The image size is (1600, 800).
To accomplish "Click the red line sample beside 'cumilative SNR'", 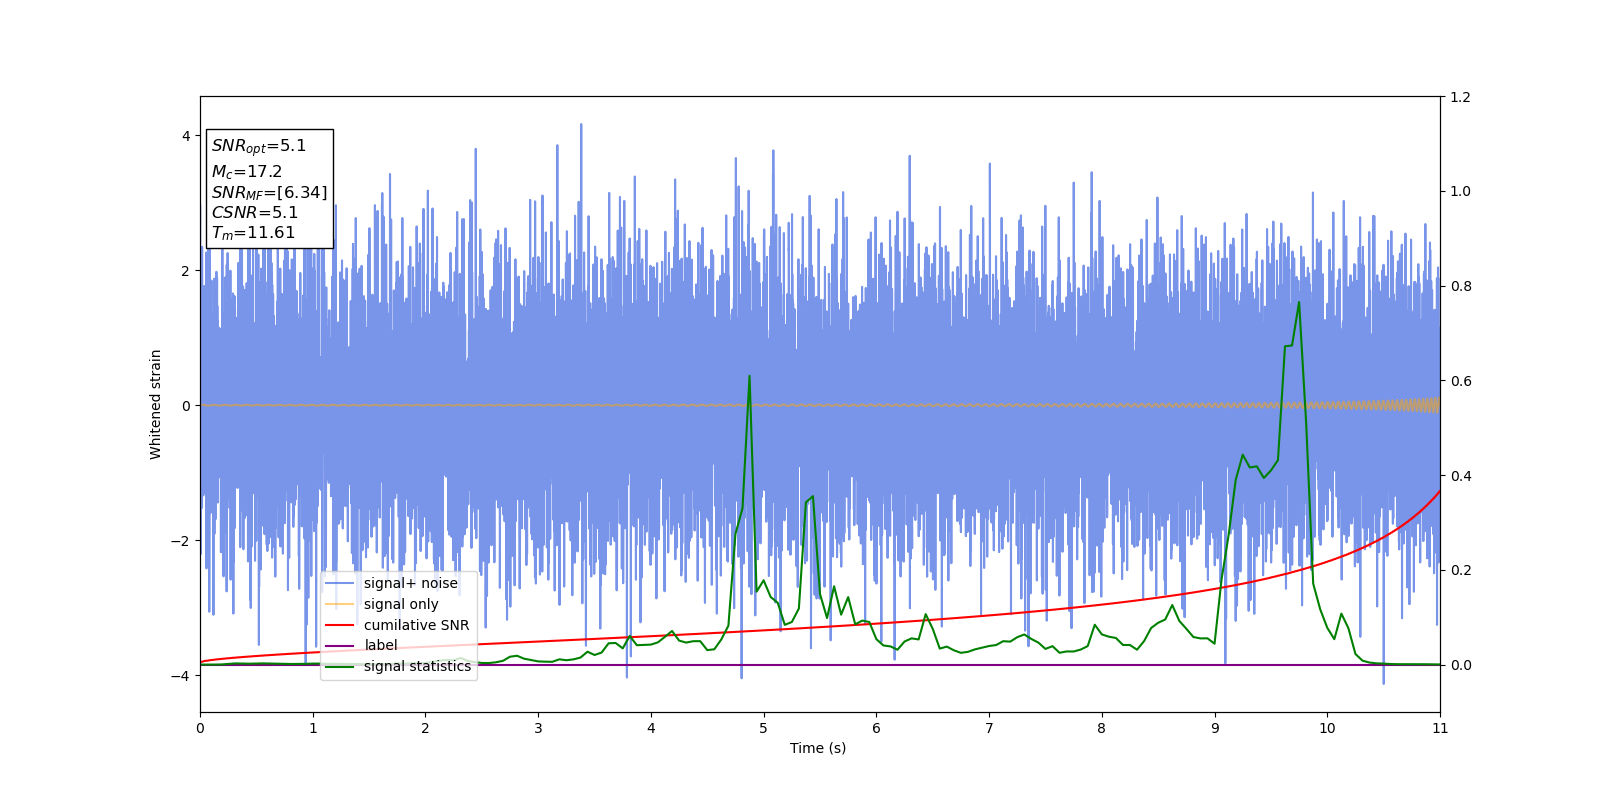I will (341, 625).
